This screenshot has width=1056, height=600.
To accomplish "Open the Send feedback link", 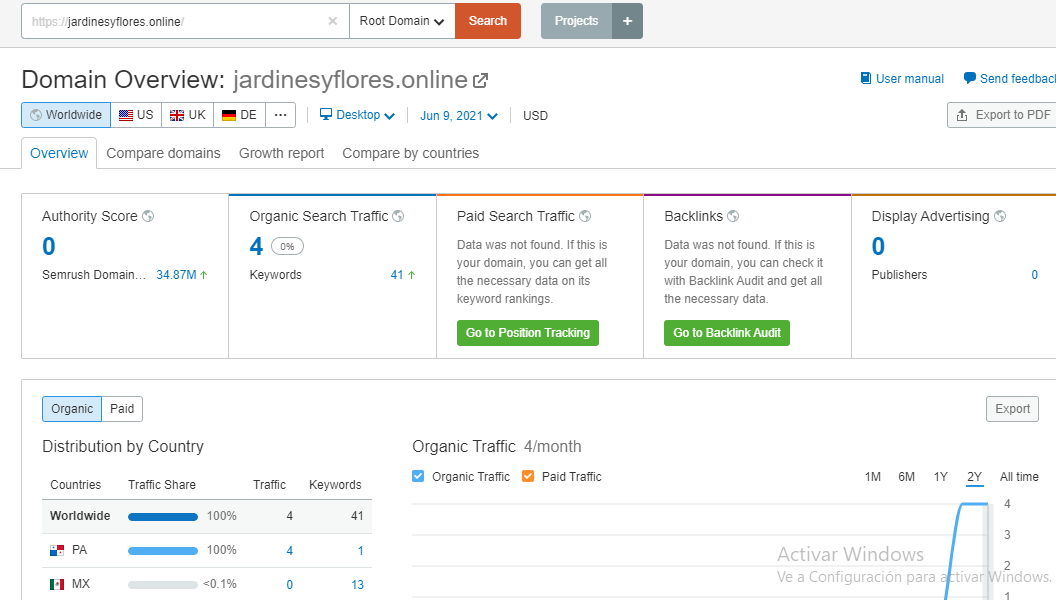I will tap(1010, 79).
